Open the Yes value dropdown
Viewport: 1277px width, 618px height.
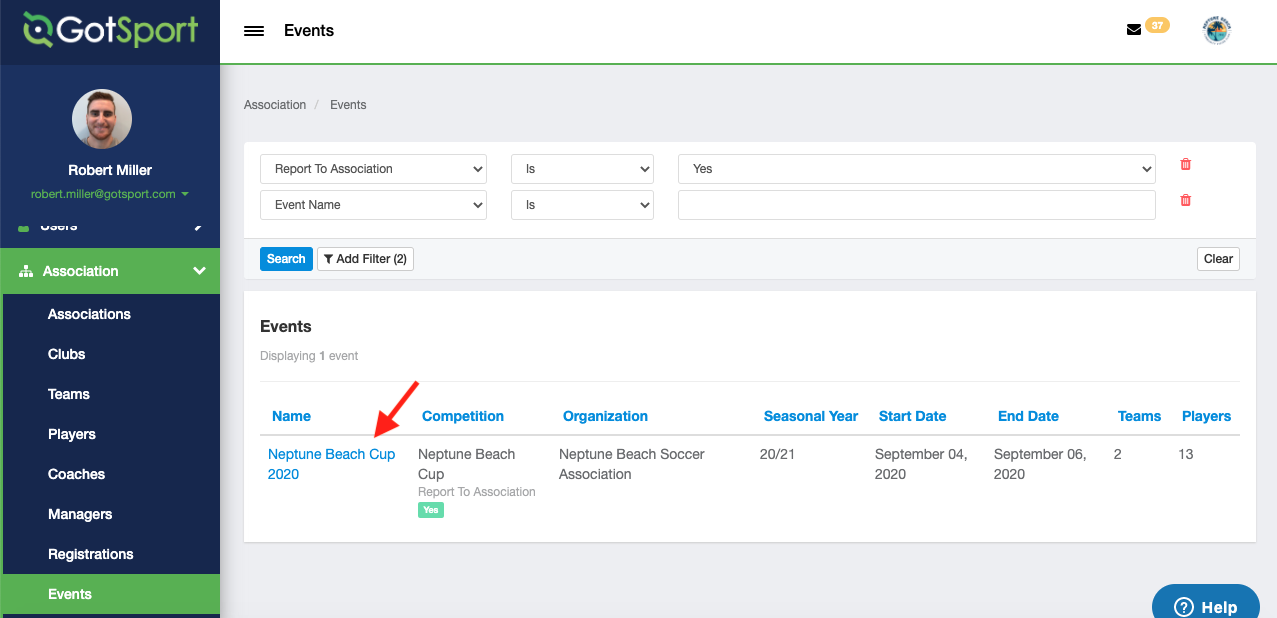(917, 169)
